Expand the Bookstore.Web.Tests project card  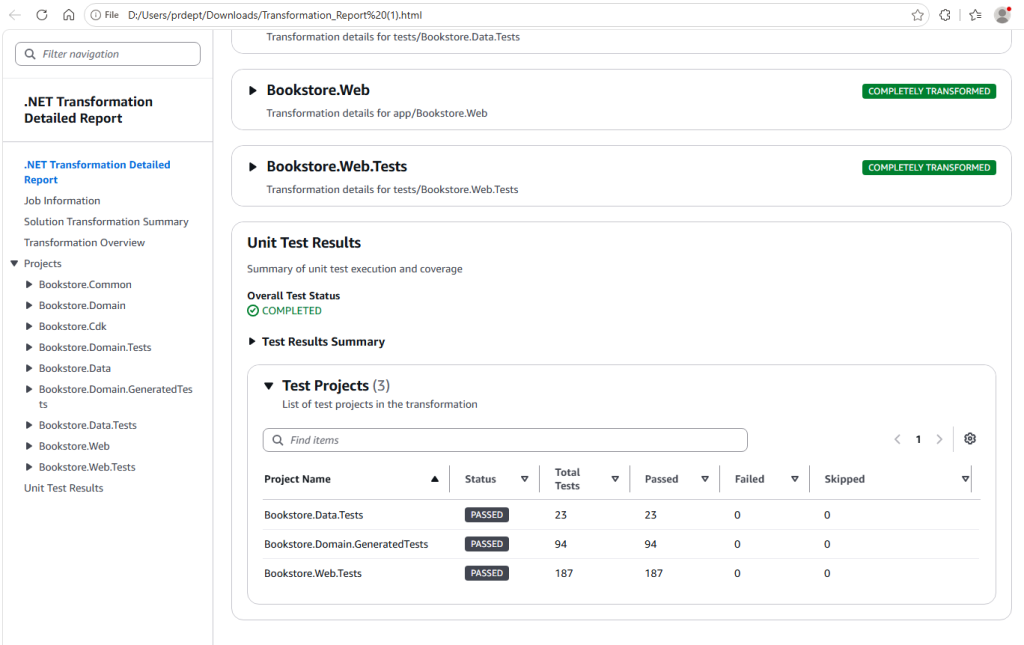(253, 167)
